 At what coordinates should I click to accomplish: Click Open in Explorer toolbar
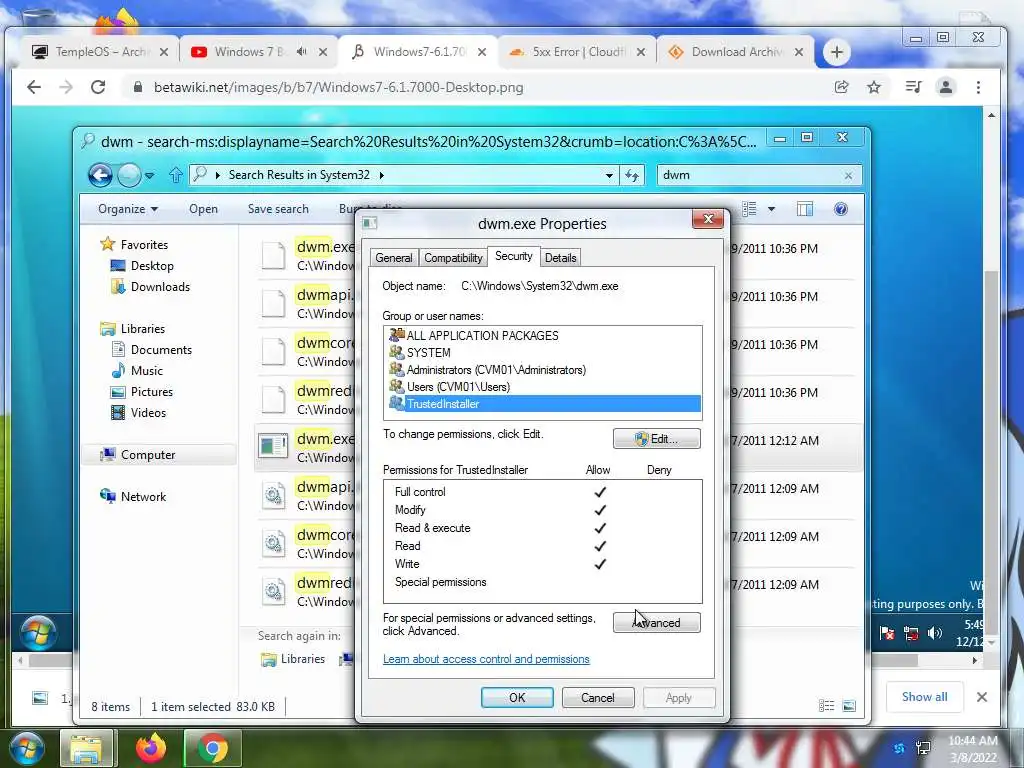(203, 209)
